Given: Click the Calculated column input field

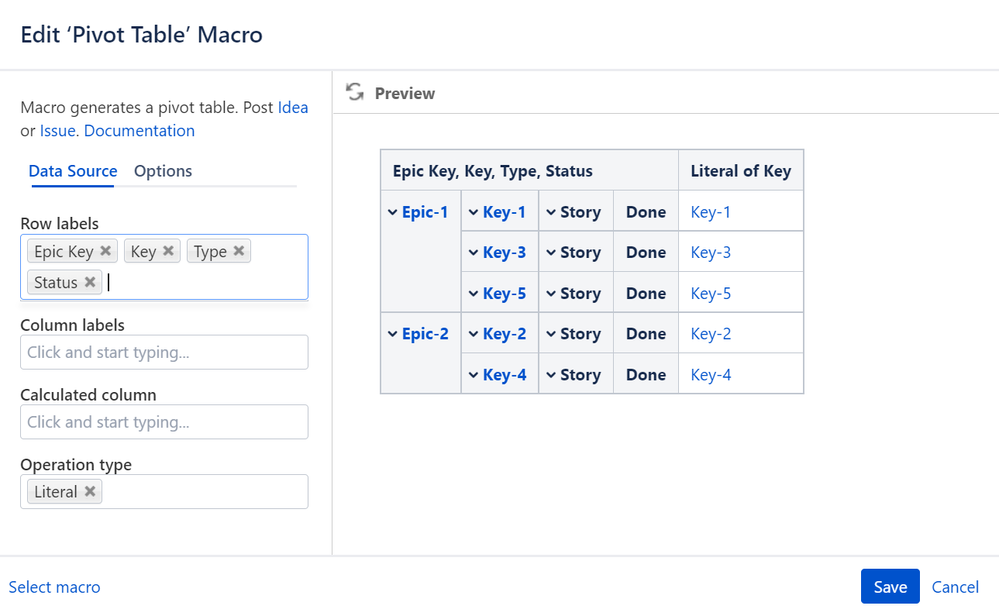Looking at the screenshot, I should pyautogui.click(x=164, y=422).
